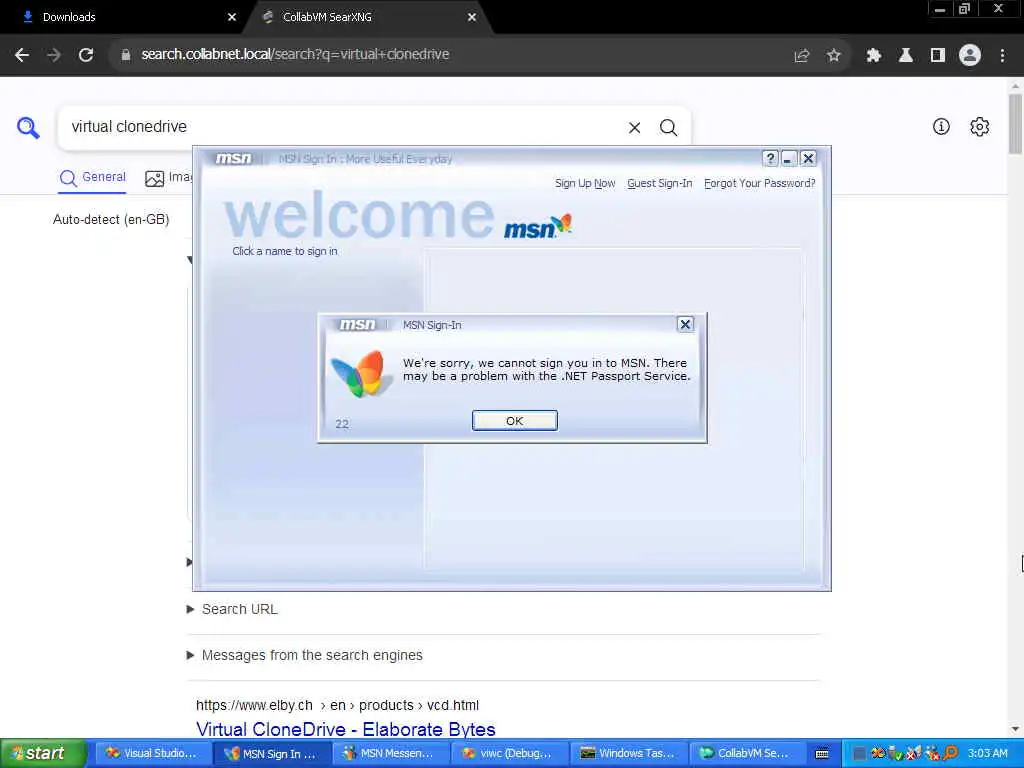Clear the search query with the X icon
The width and height of the screenshot is (1024, 768).
[634, 127]
